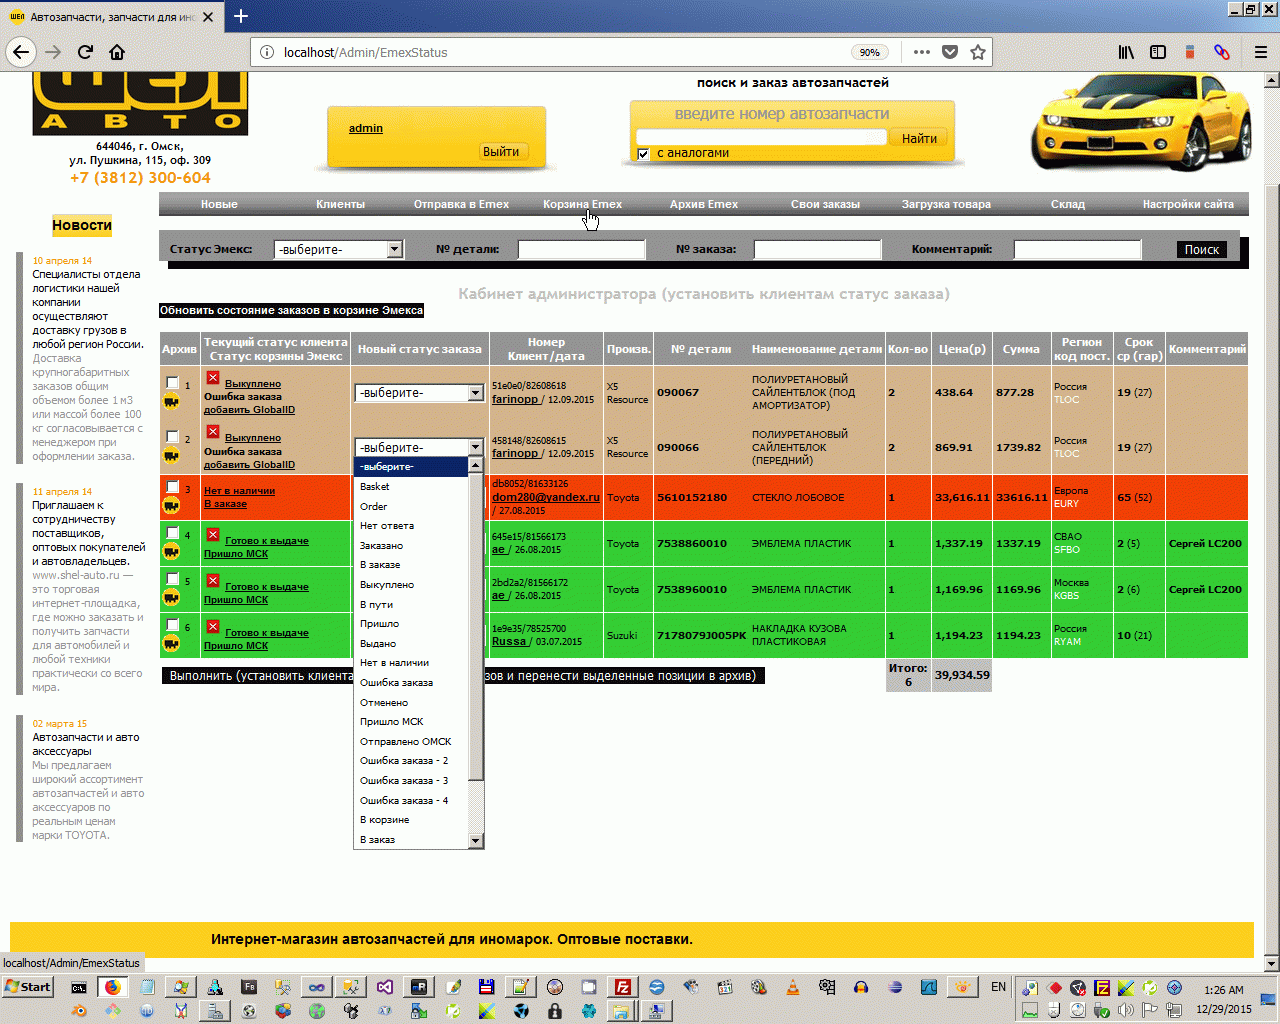Image resolution: width=1280 pixels, height=1024 pixels.
Task: Open page actions three-dots menu
Action: pos(922,52)
